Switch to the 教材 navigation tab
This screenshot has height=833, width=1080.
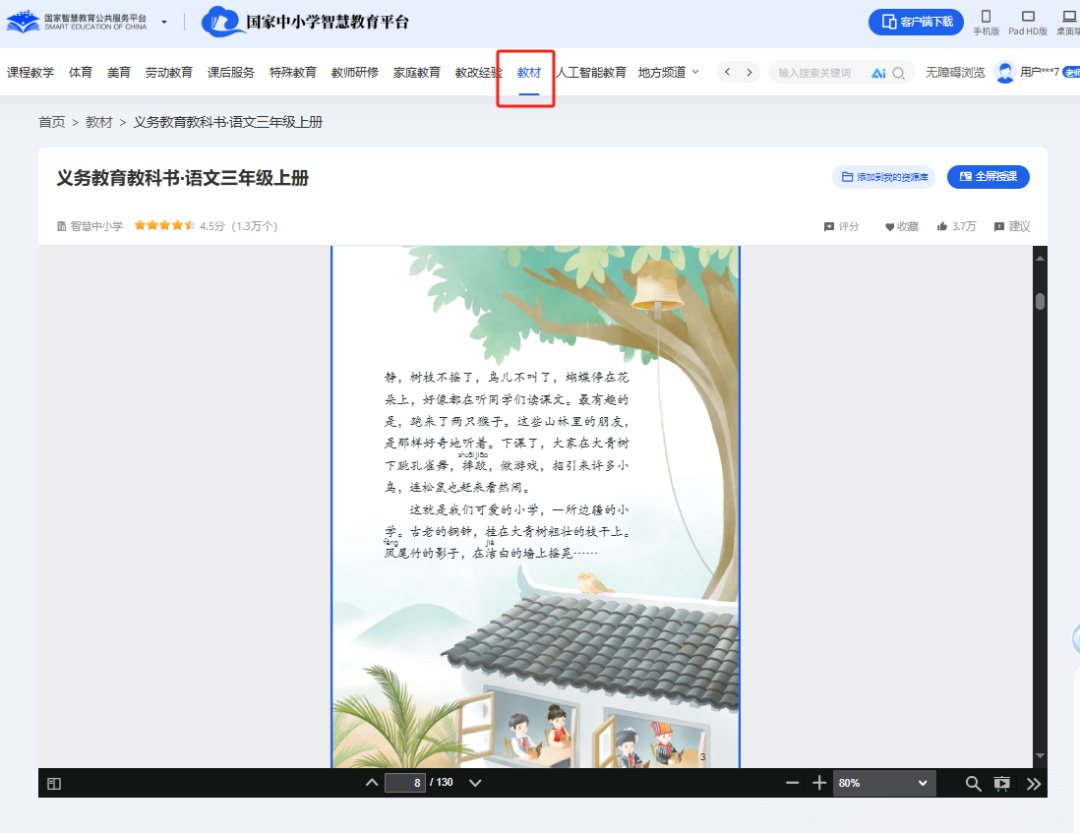525,72
